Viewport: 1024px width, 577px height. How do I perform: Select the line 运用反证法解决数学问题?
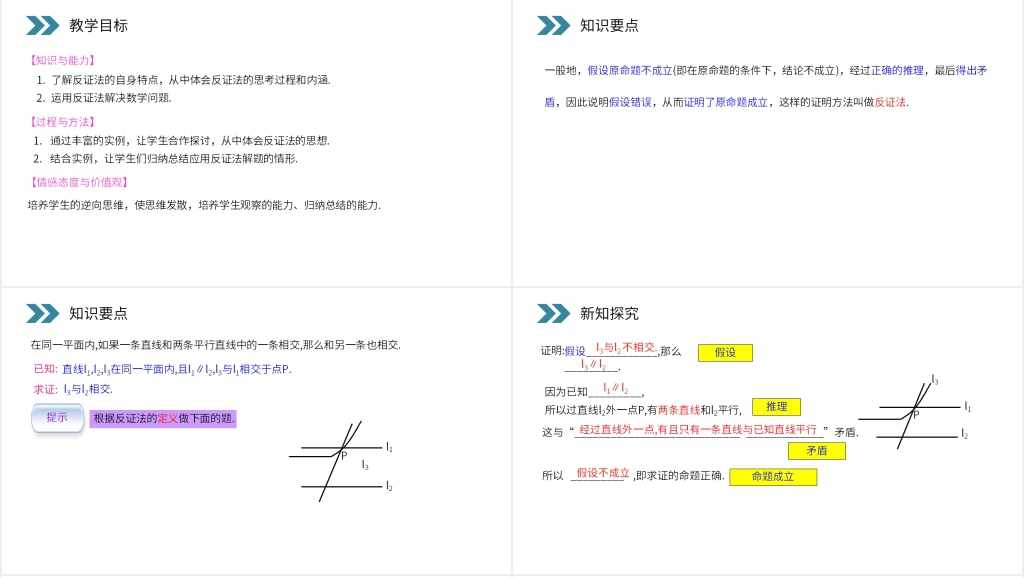[104, 98]
